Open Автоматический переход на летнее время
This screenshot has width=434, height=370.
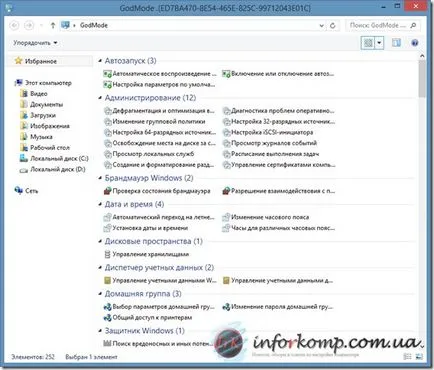[x=159, y=217]
